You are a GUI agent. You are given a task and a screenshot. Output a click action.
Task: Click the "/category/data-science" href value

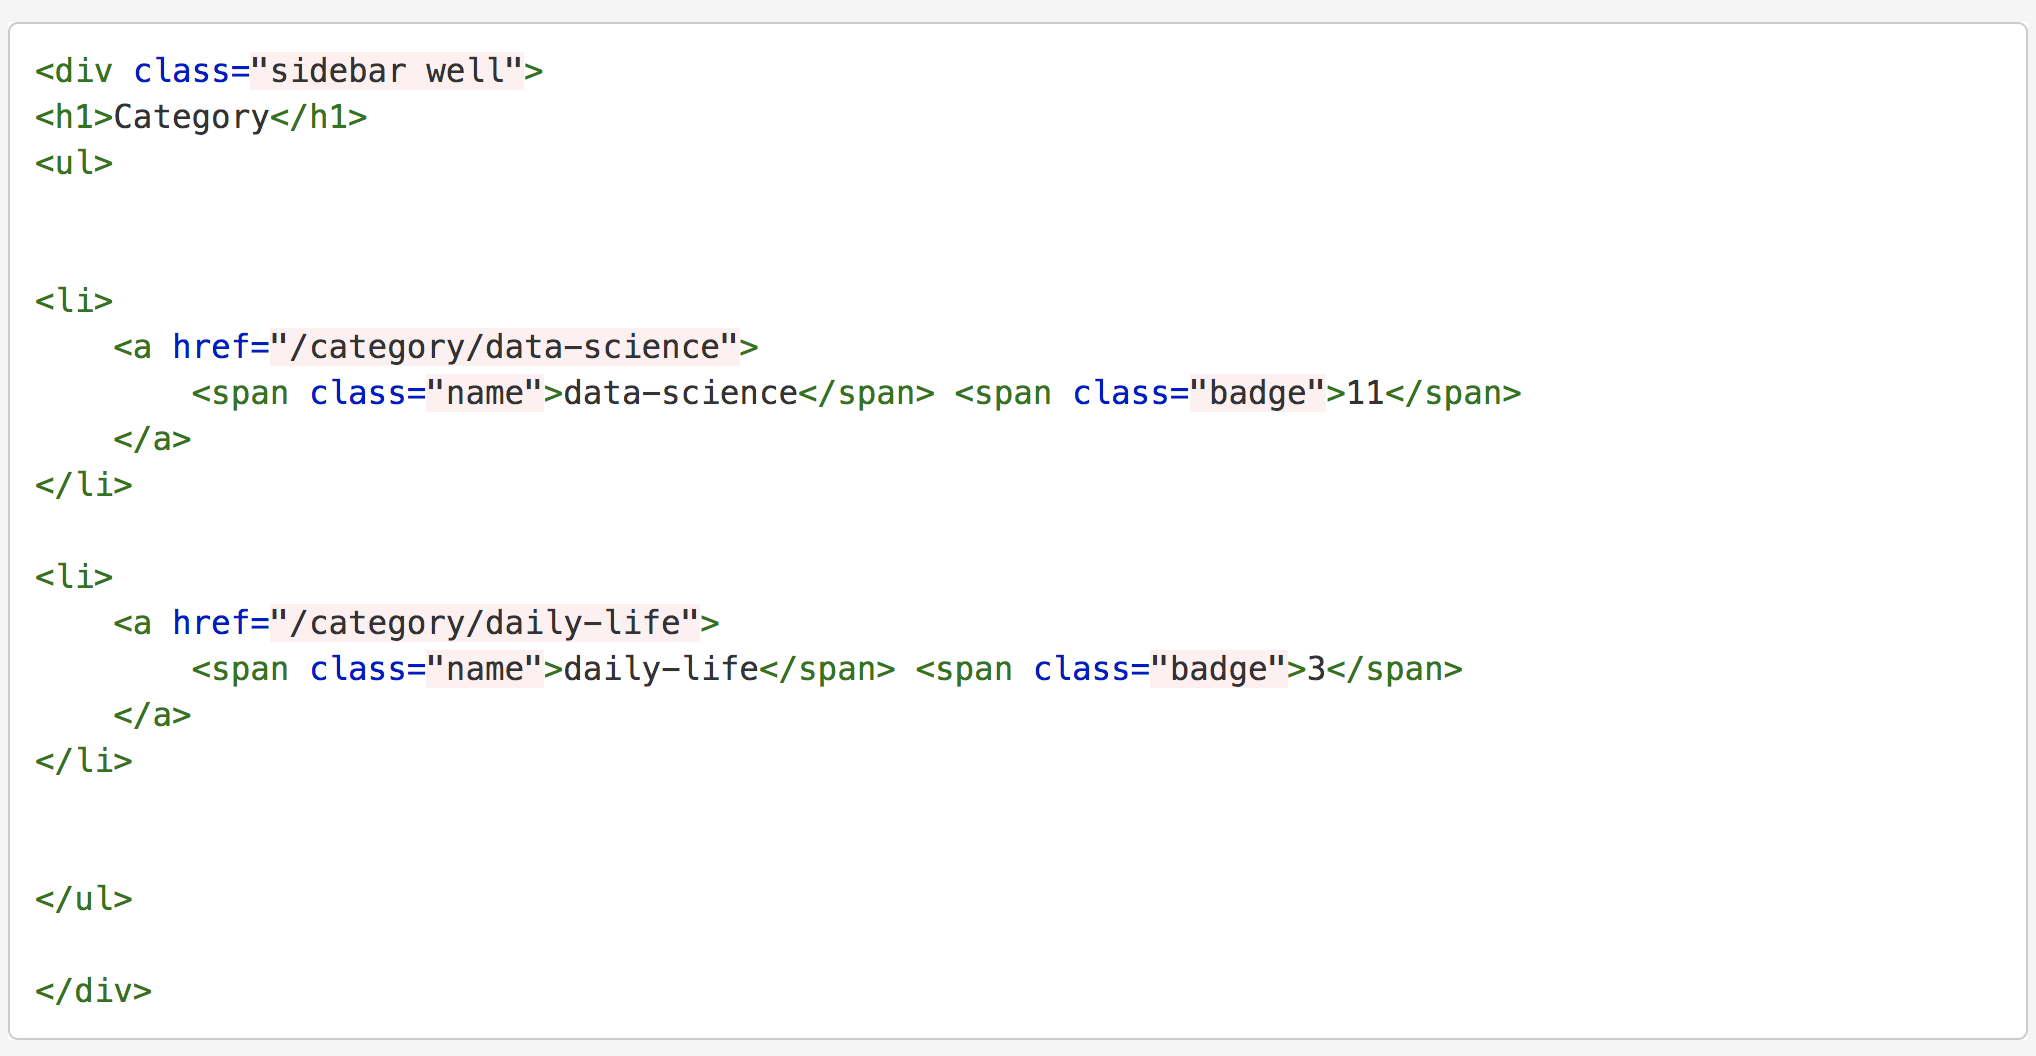[x=505, y=347]
